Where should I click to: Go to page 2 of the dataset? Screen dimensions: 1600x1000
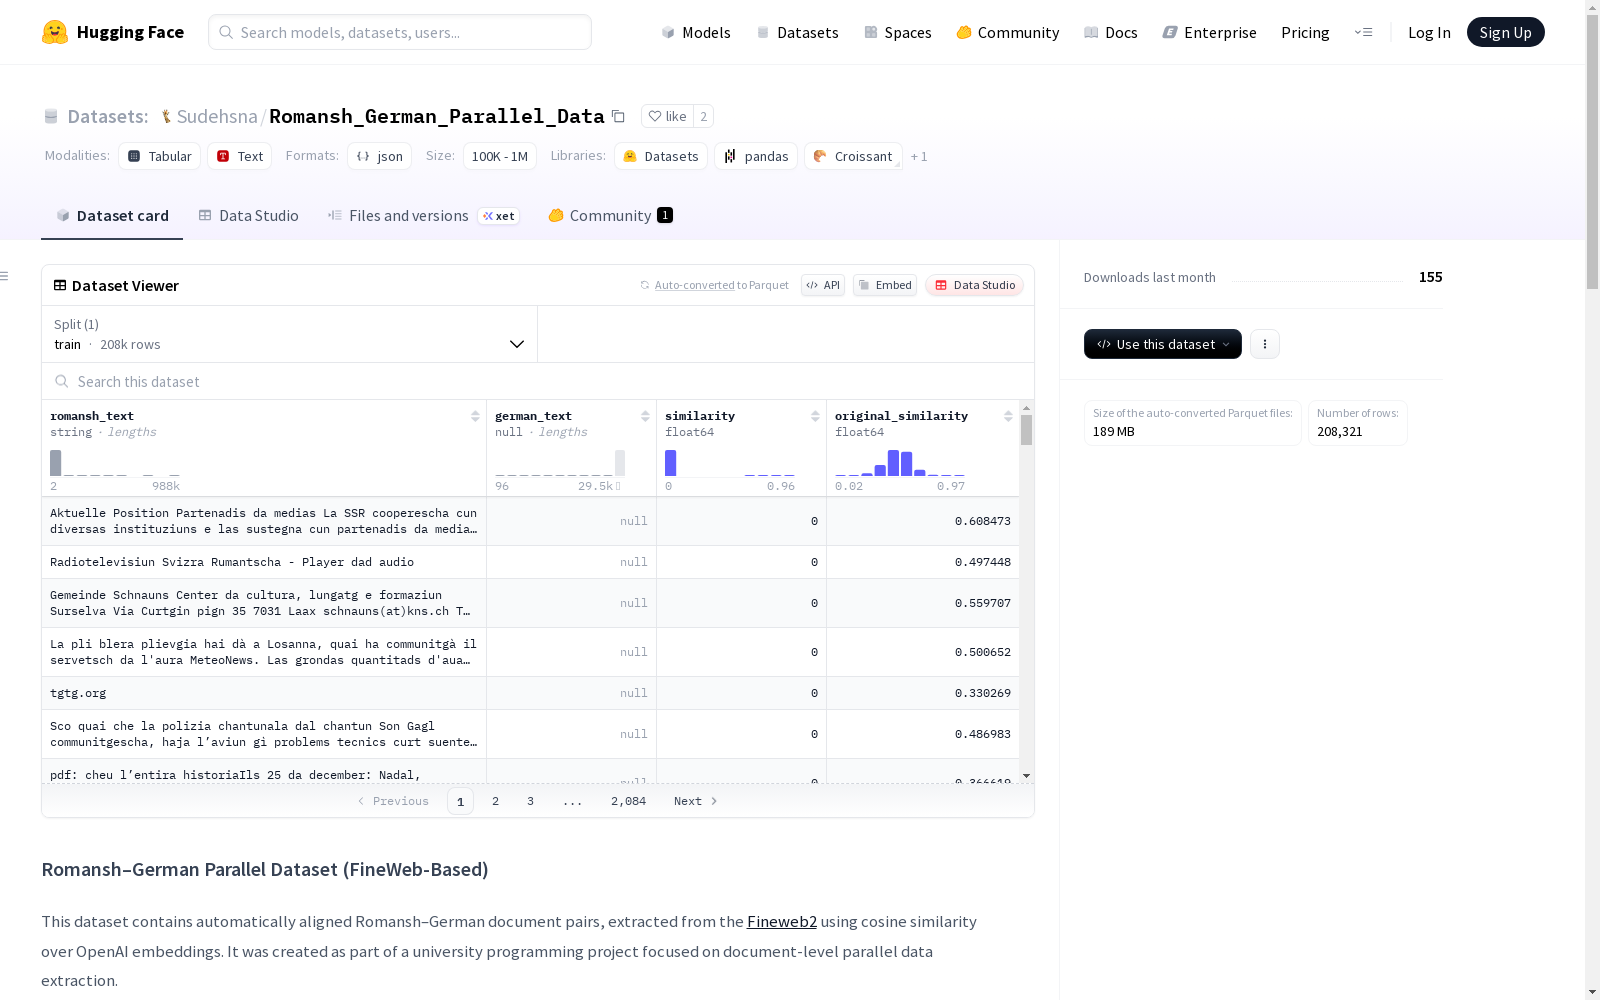coord(495,801)
